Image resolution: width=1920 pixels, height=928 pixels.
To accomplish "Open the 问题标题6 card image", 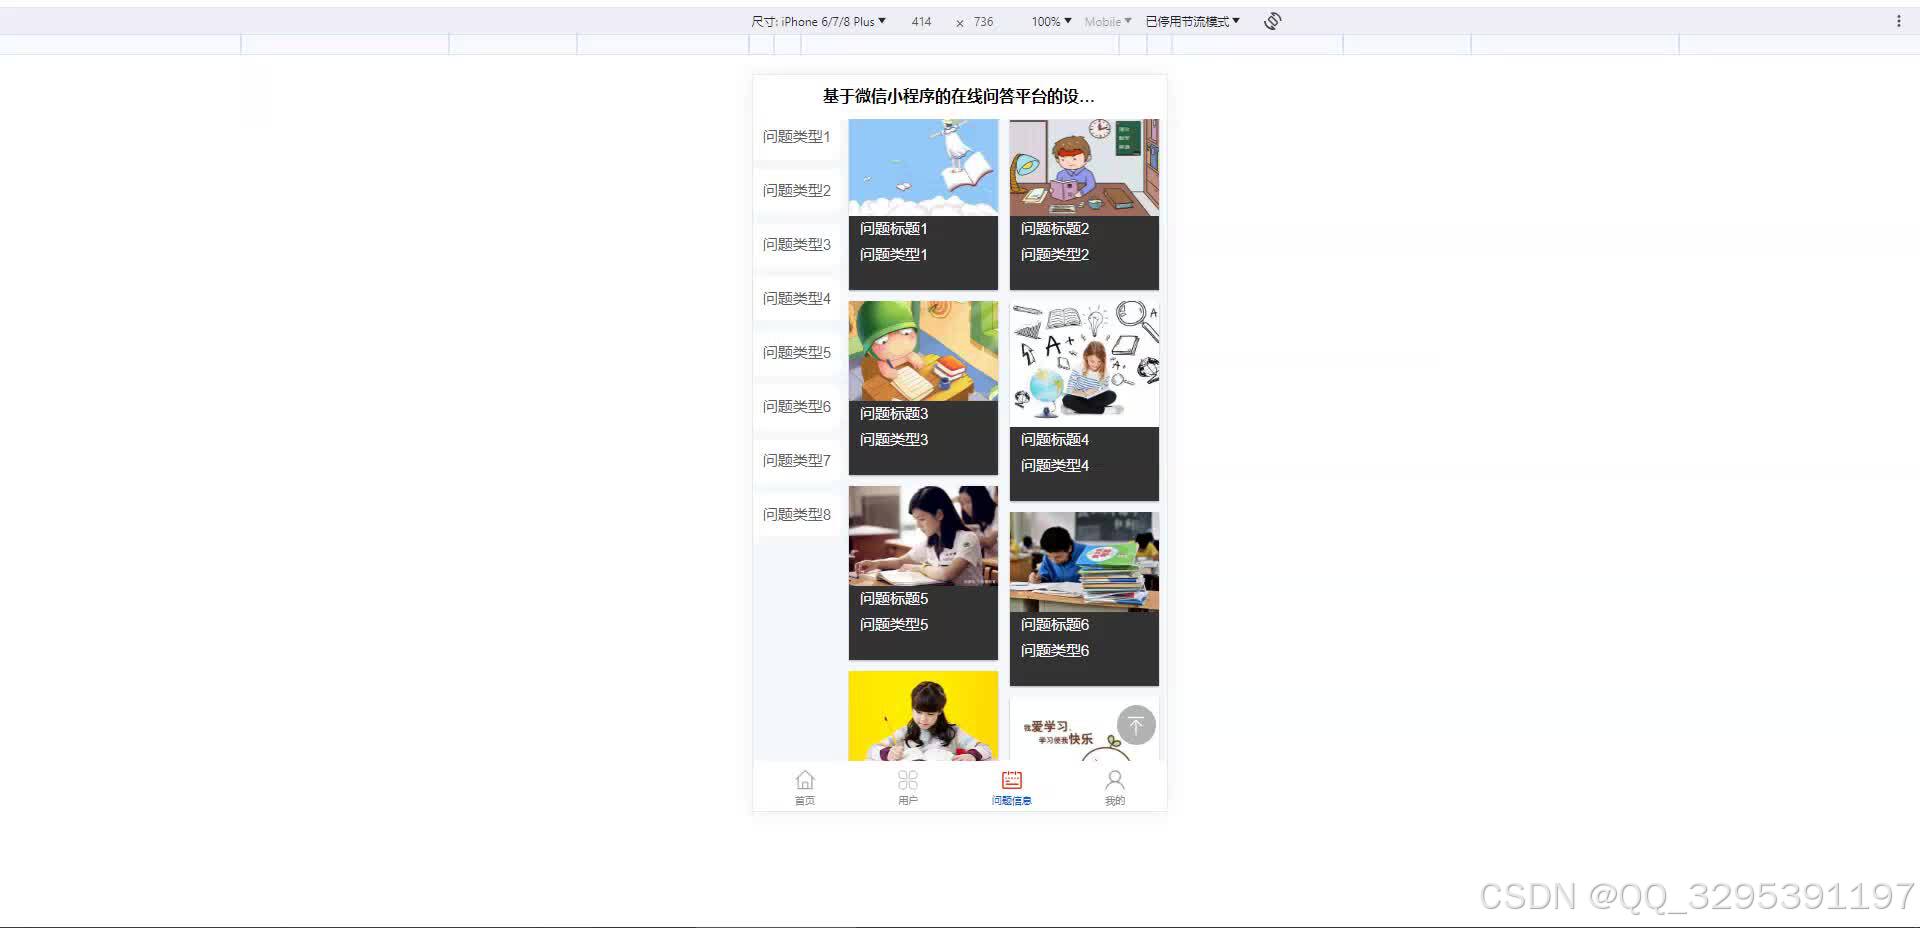I will [x=1084, y=562].
